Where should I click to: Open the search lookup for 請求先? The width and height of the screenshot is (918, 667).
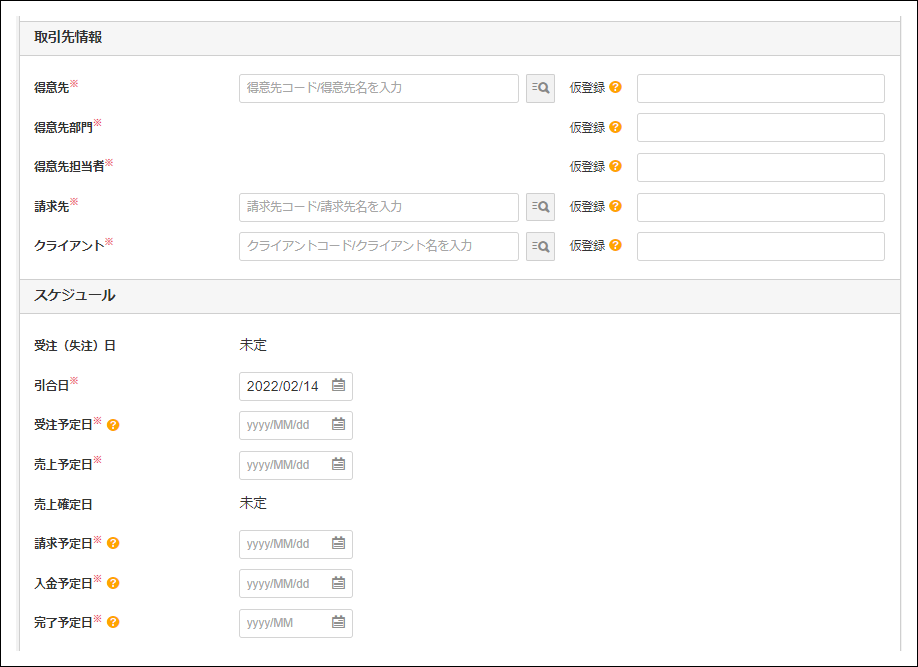(x=540, y=207)
